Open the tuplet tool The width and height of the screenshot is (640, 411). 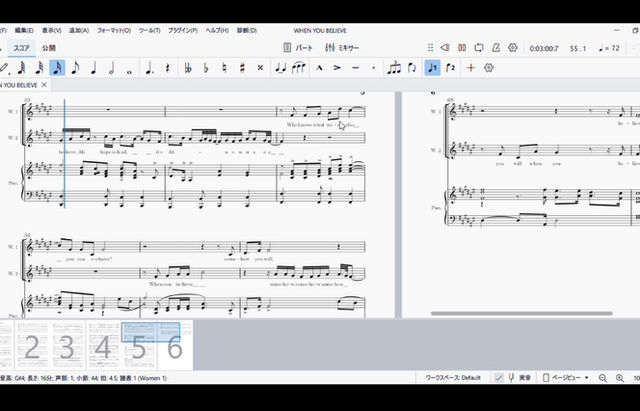tap(394, 68)
